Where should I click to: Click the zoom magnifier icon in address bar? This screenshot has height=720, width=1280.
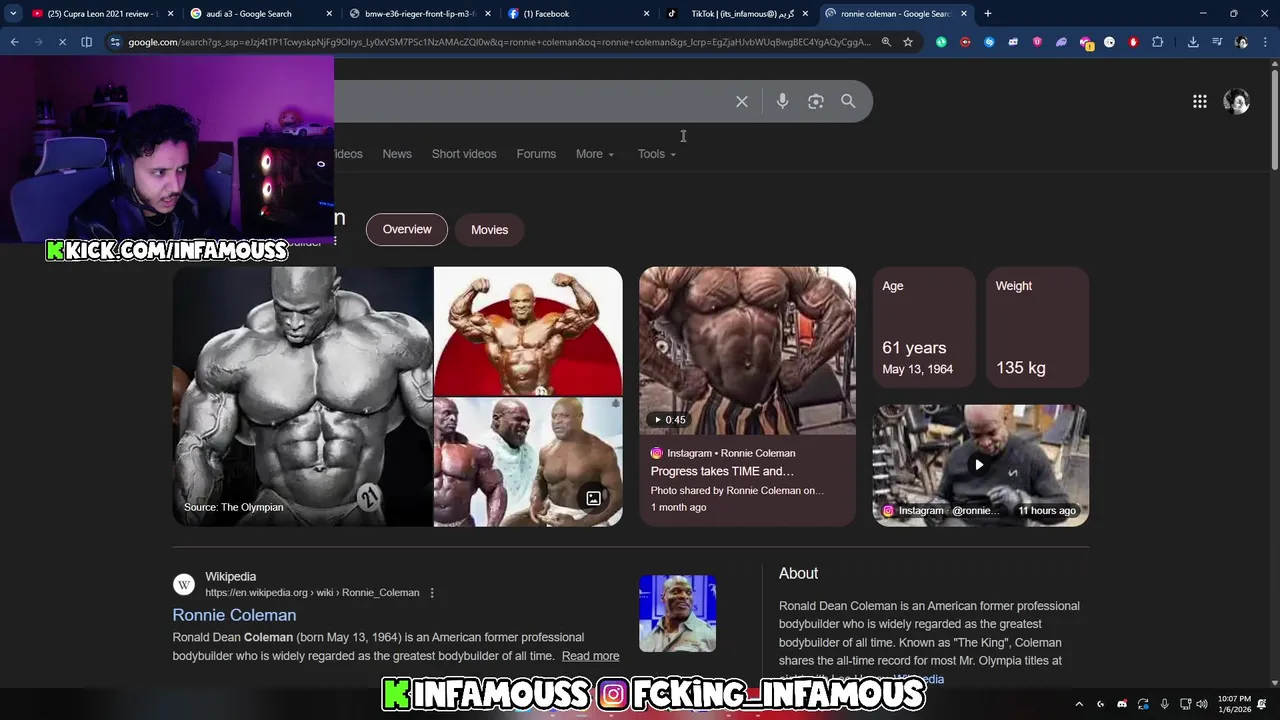(886, 42)
